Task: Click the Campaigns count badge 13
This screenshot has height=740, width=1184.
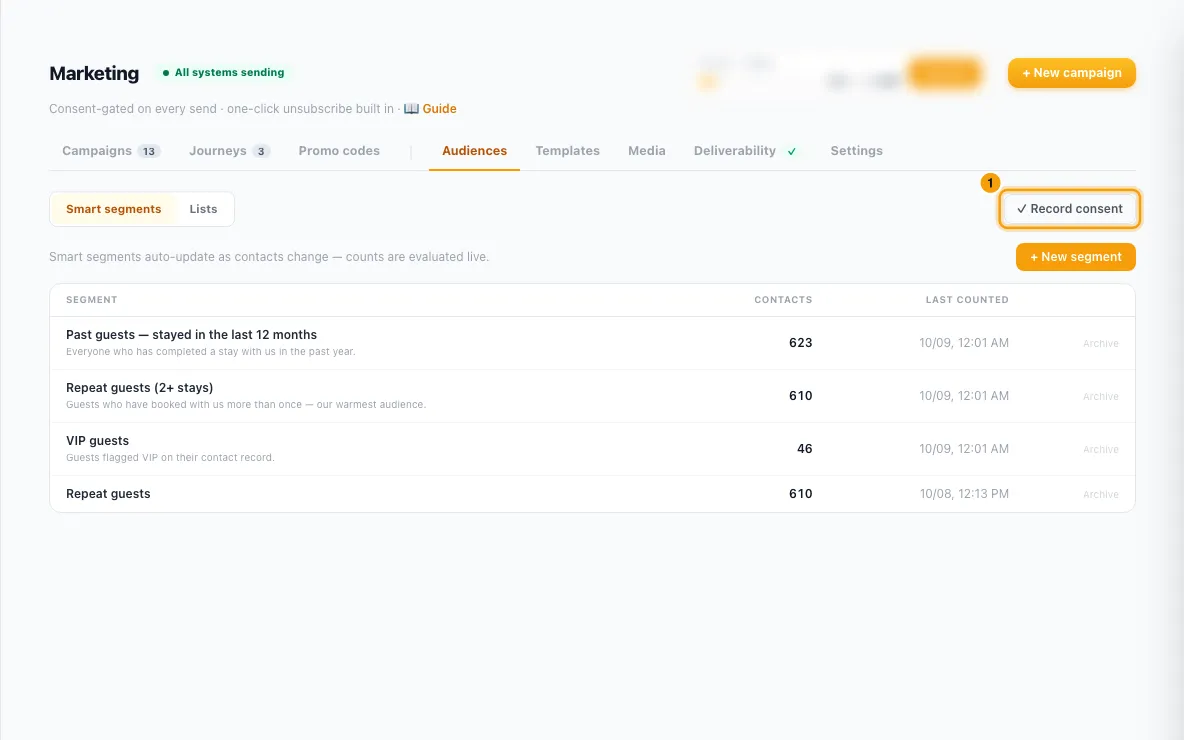Action: tap(149, 151)
